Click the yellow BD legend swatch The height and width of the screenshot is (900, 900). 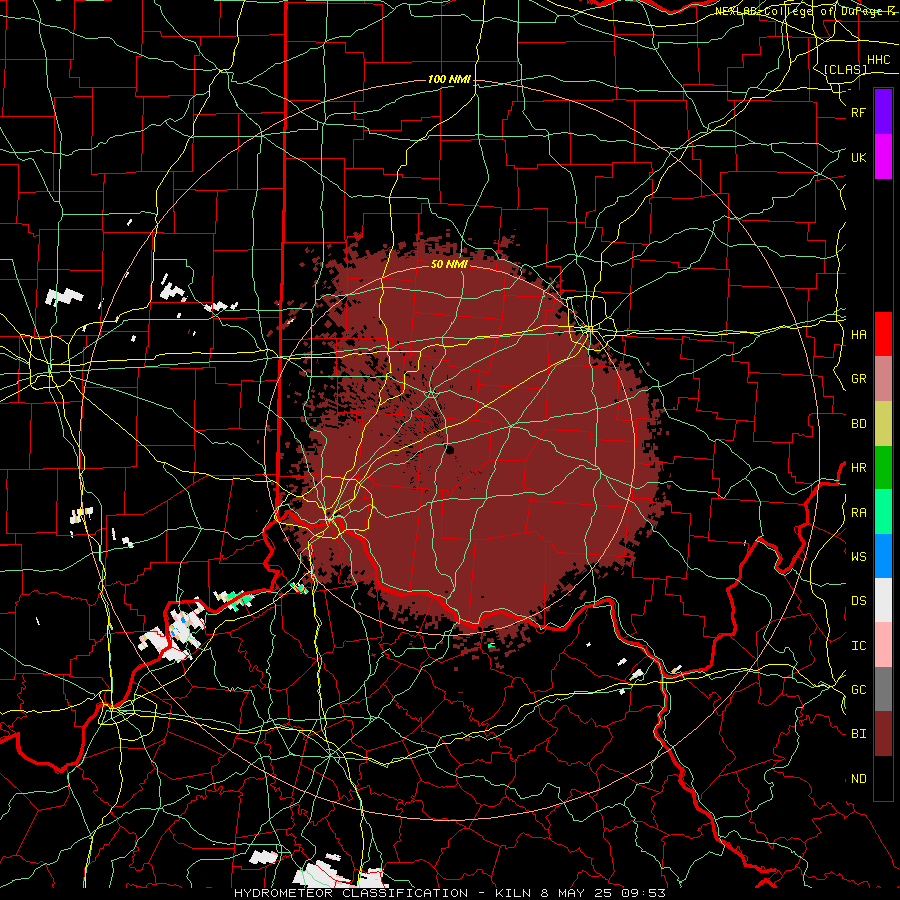(883, 424)
